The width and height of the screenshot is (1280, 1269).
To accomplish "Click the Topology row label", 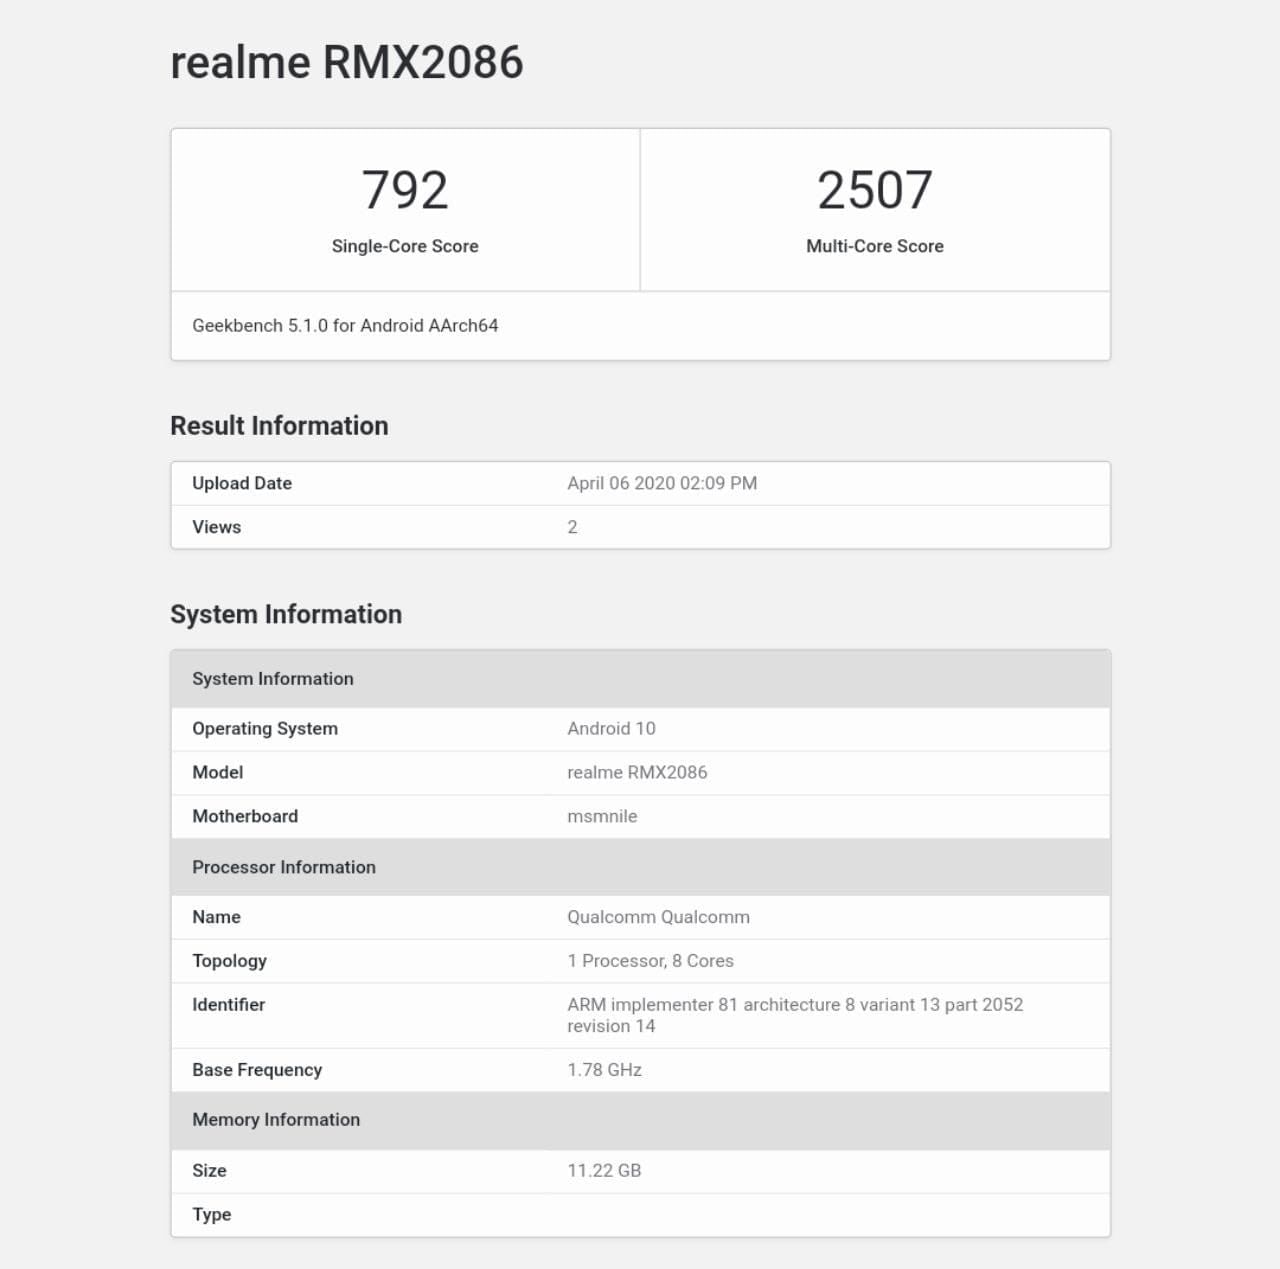I will pyautogui.click(x=229, y=961).
